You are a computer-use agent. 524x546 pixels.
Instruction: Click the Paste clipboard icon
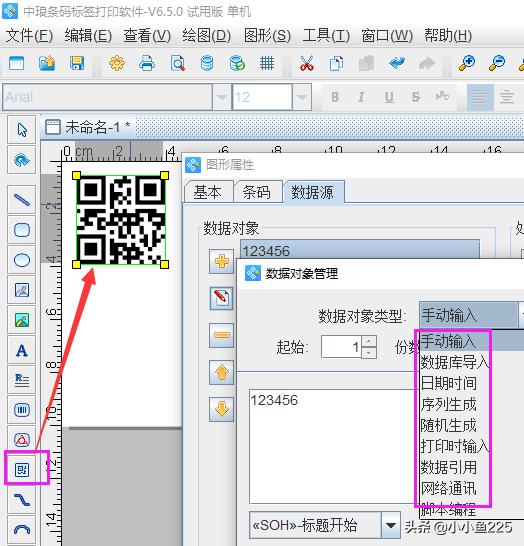click(x=366, y=63)
